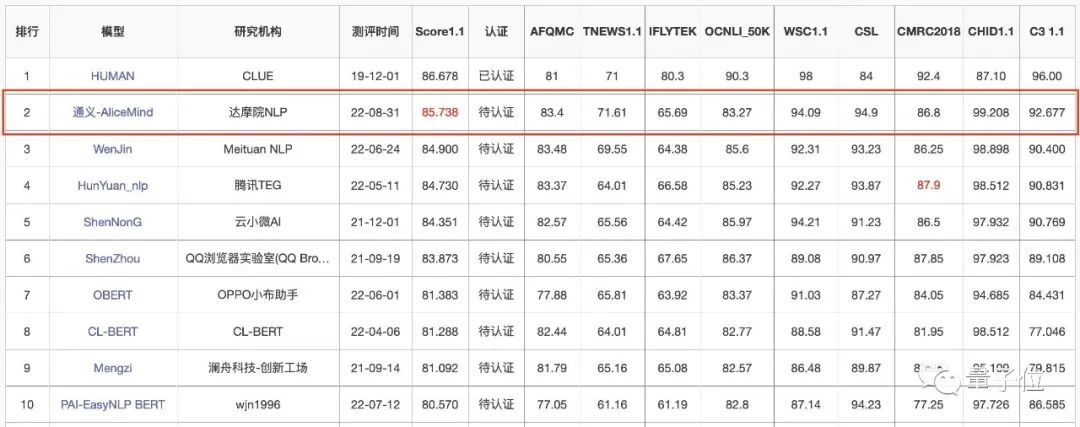This screenshot has width=1080, height=427.
Task: Click the OBERT model link
Action: pyautogui.click(x=112, y=295)
